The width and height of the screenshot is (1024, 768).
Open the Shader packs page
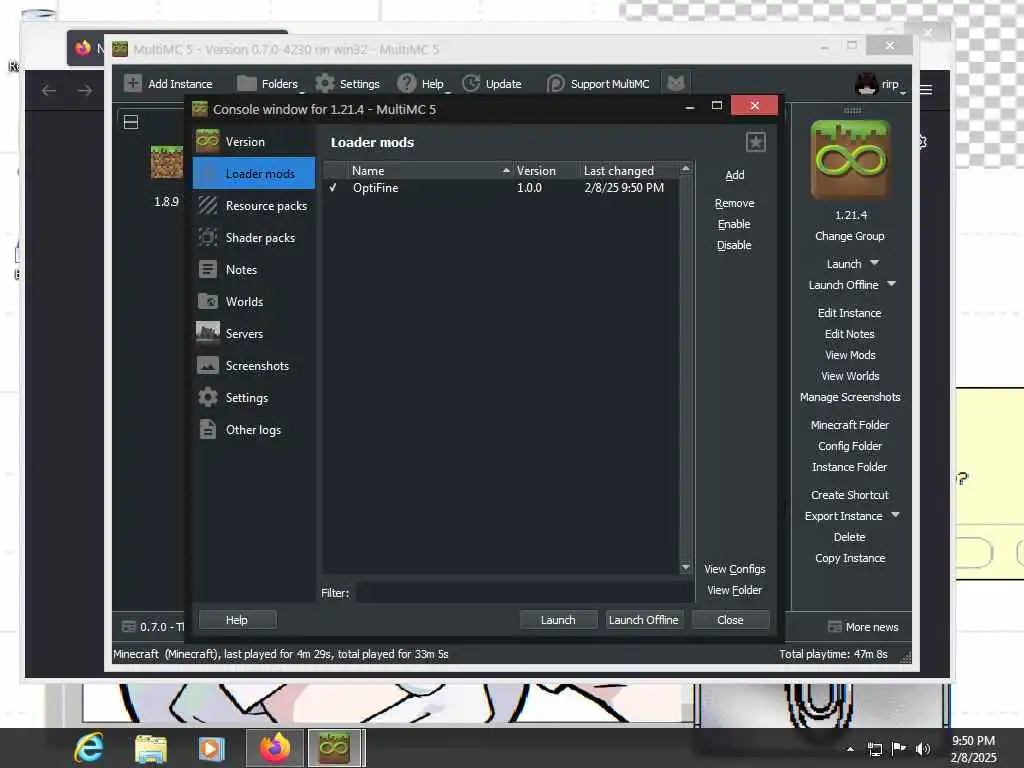[x=254, y=238]
